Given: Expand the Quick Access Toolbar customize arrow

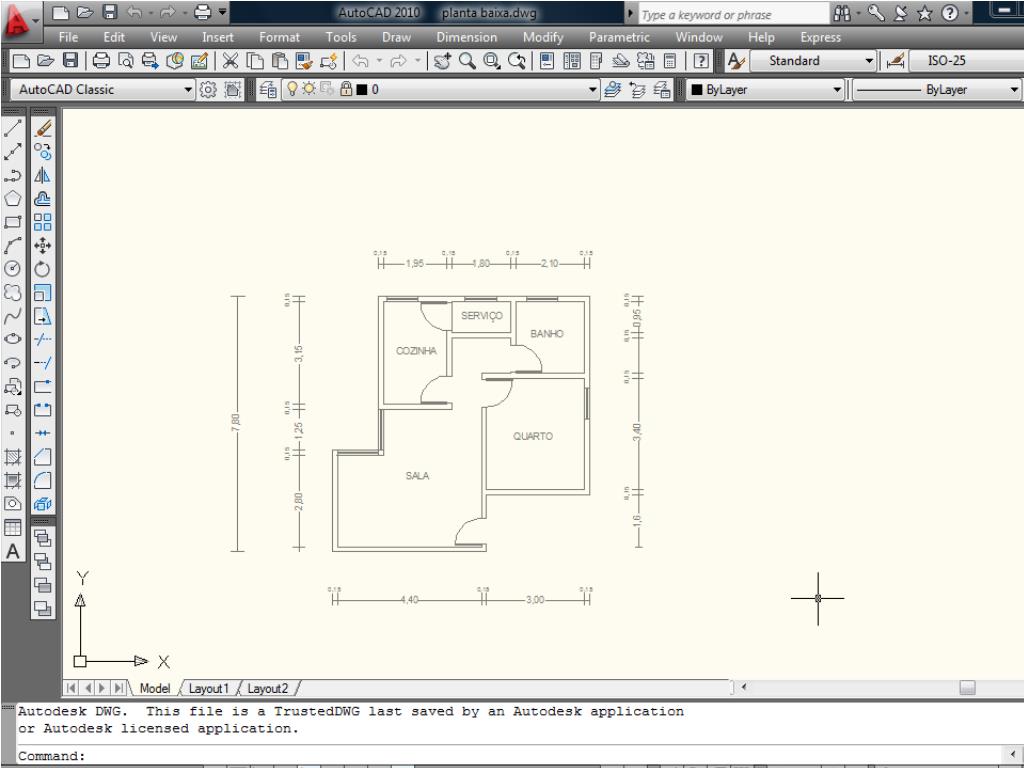Looking at the screenshot, I should click(223, 12).
